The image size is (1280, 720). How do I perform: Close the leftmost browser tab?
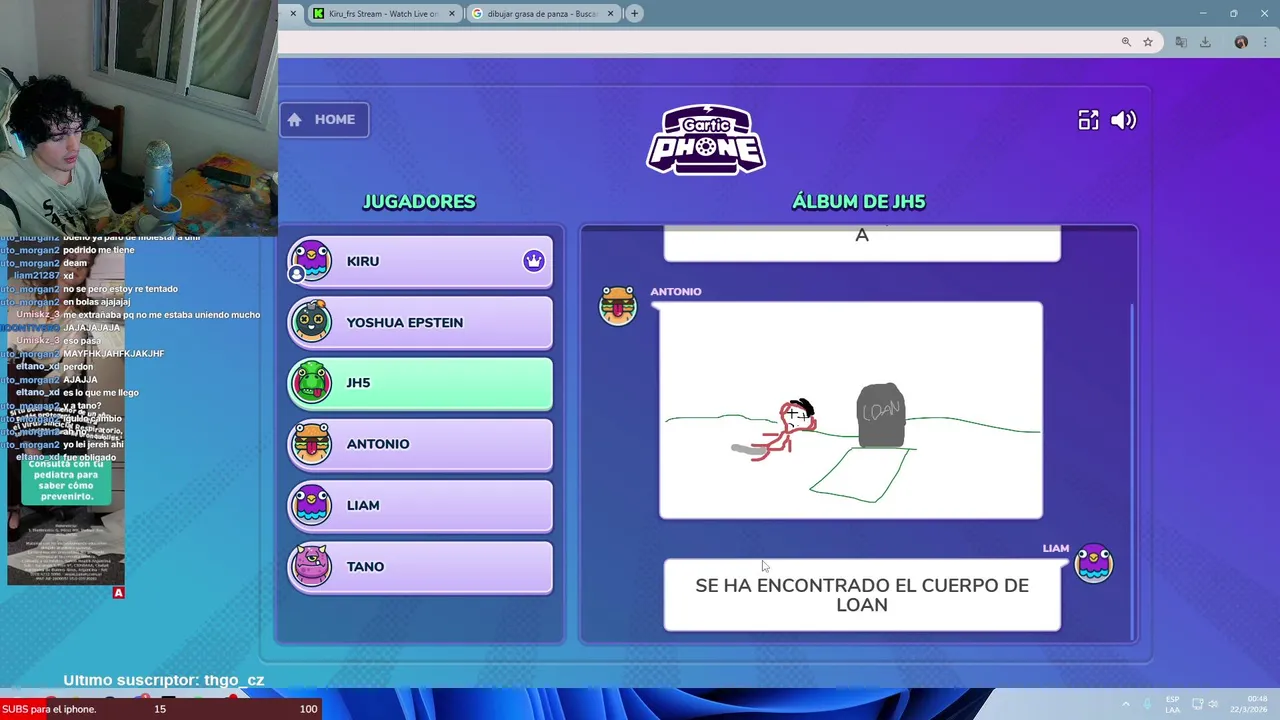coord(293,13)
